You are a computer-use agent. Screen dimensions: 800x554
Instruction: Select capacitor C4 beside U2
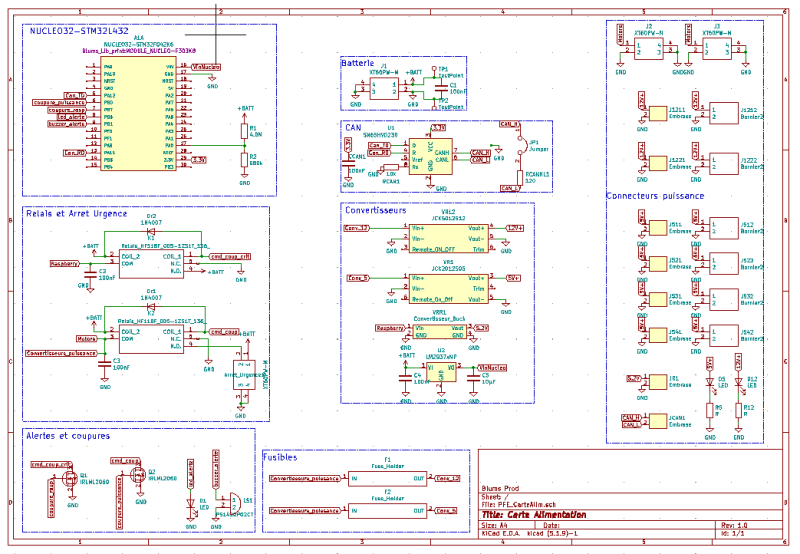[406, 378]
